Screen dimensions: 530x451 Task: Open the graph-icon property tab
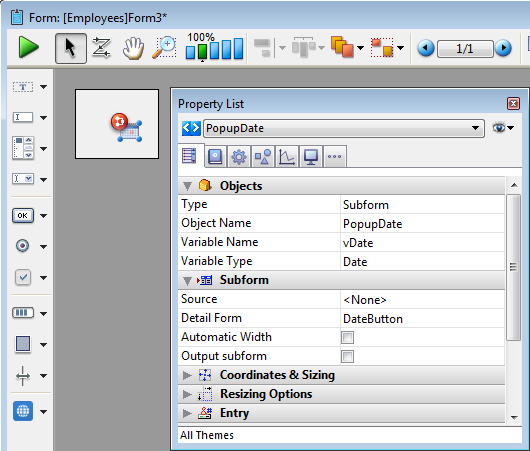(x=287, y=157)
